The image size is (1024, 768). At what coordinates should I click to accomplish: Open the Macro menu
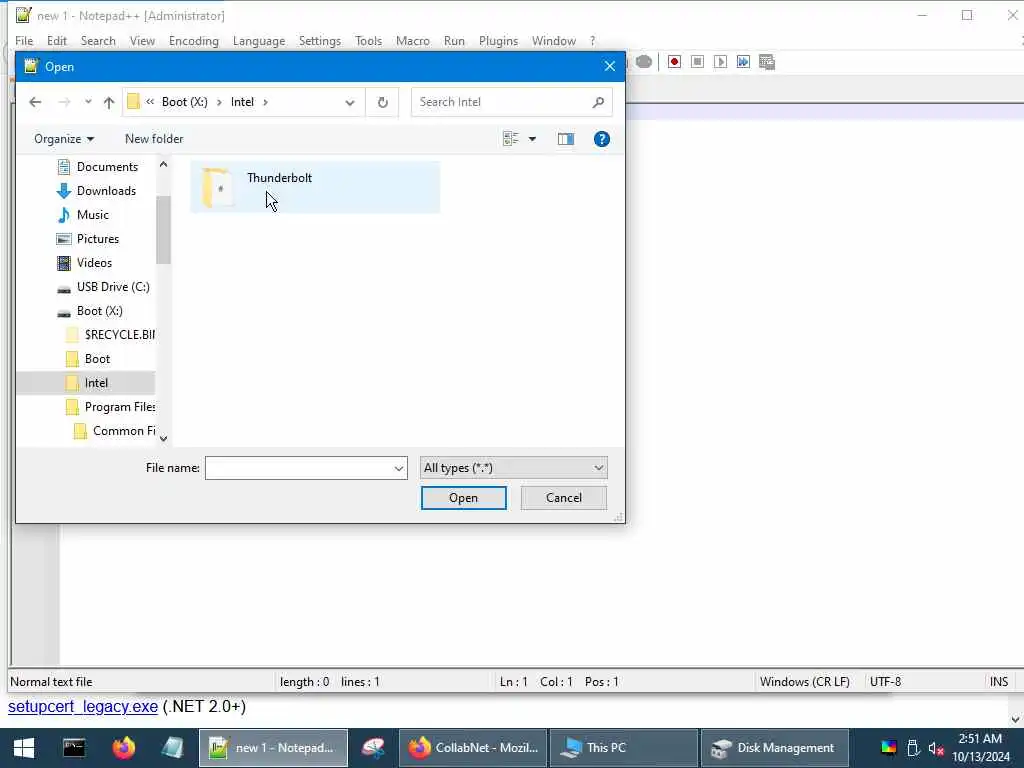coord(413,40)
